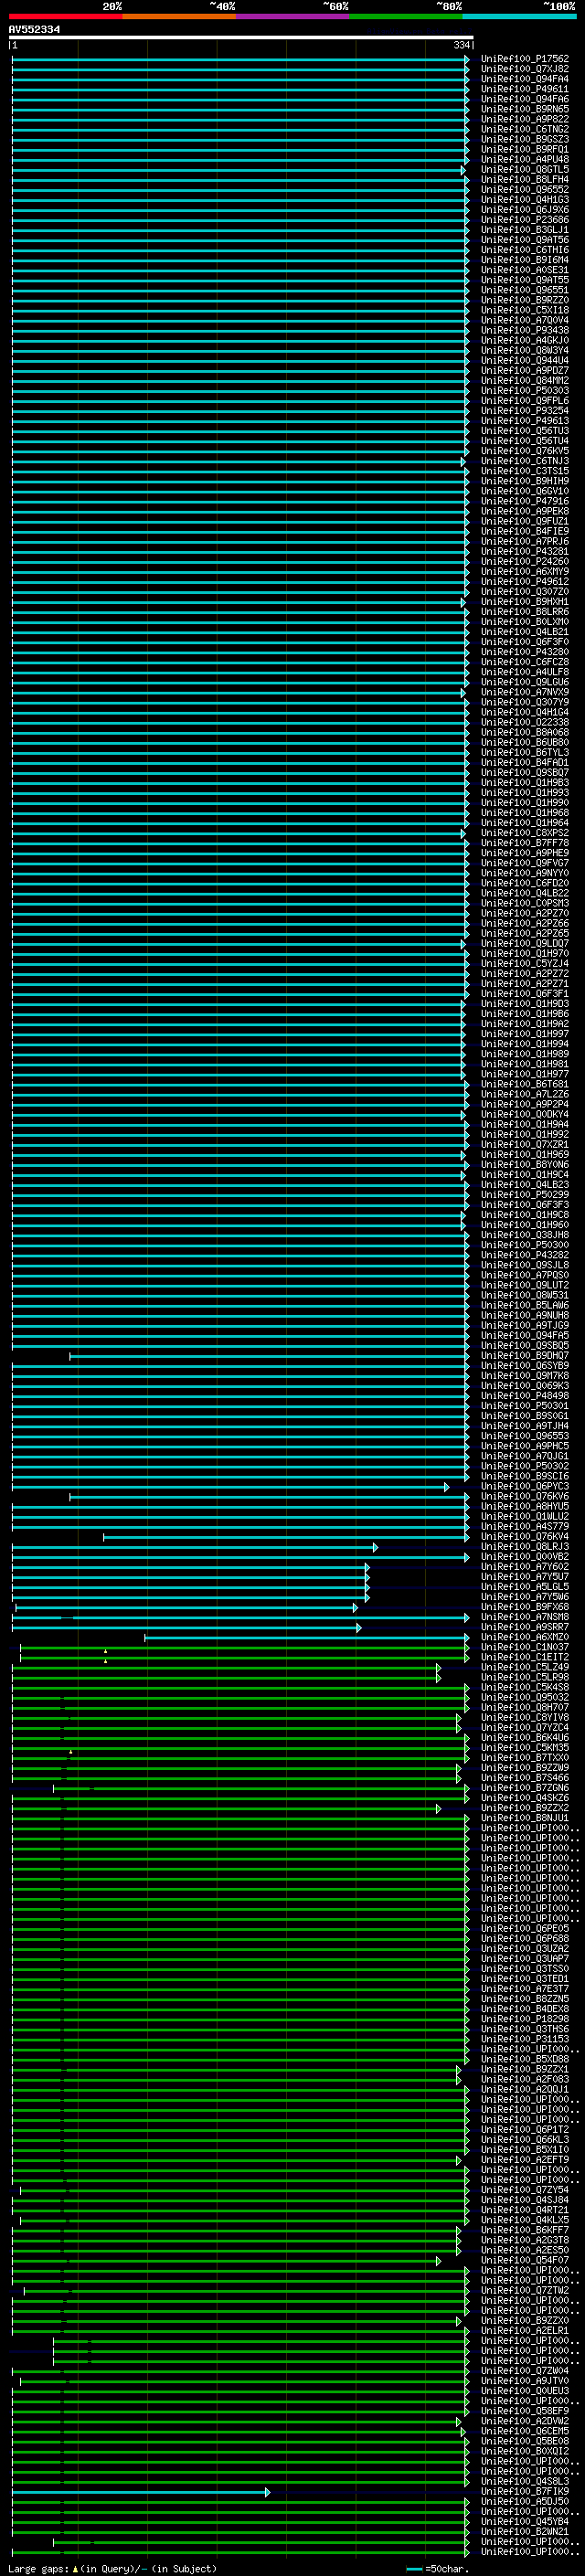Click the green ~80% identity legend segment

pos(406,16)
